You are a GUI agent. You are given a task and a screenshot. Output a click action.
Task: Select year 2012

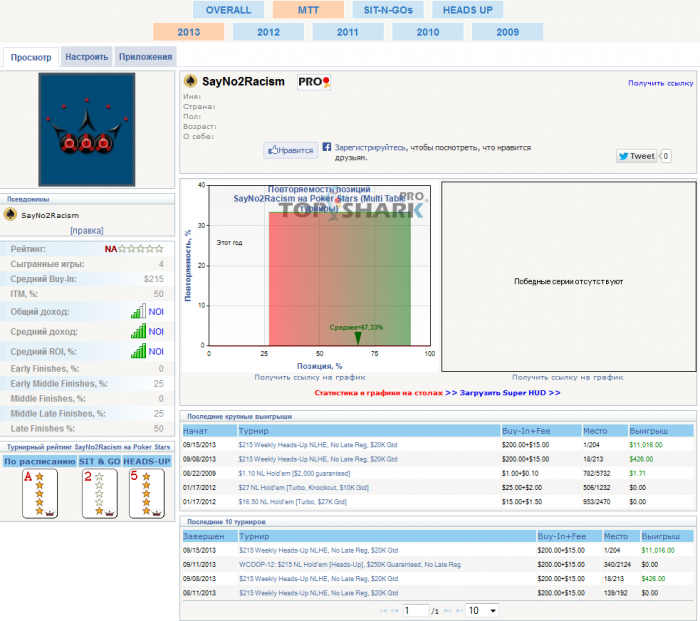pos(268,32)
